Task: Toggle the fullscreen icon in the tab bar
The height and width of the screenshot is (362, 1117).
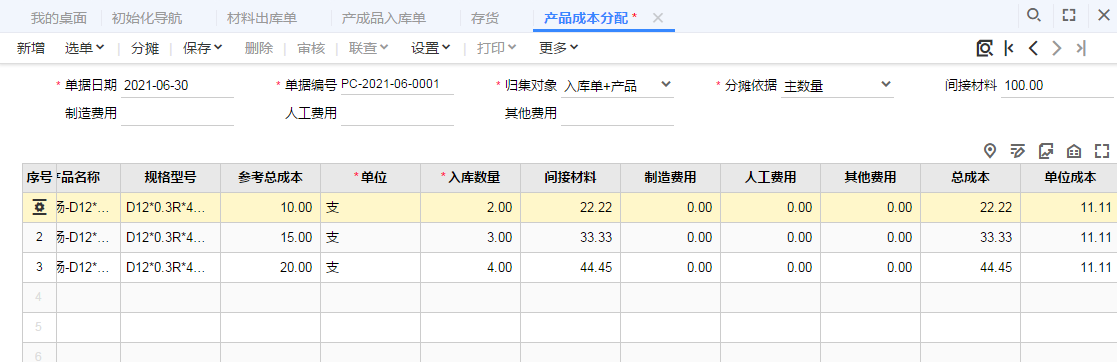Action: 1069,15
